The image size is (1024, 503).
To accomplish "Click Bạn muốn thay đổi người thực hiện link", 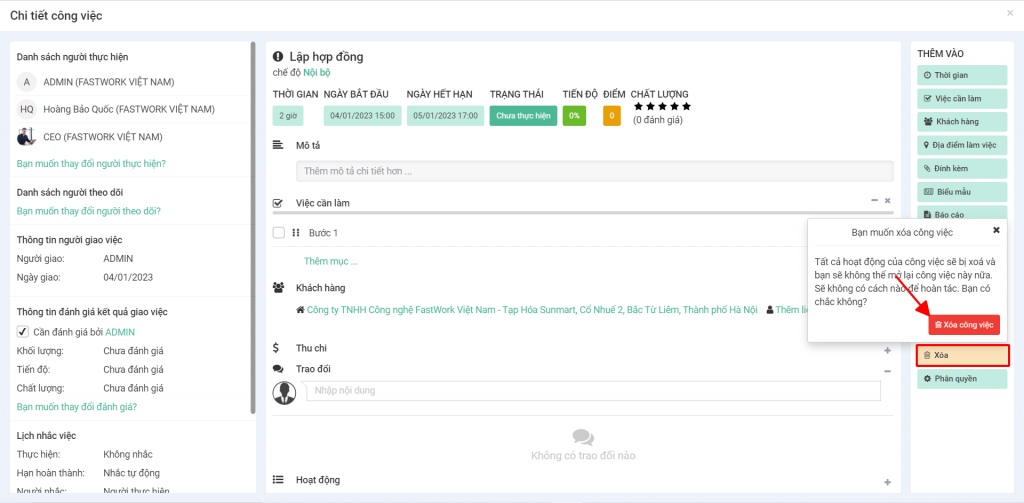I will point(91,163).
